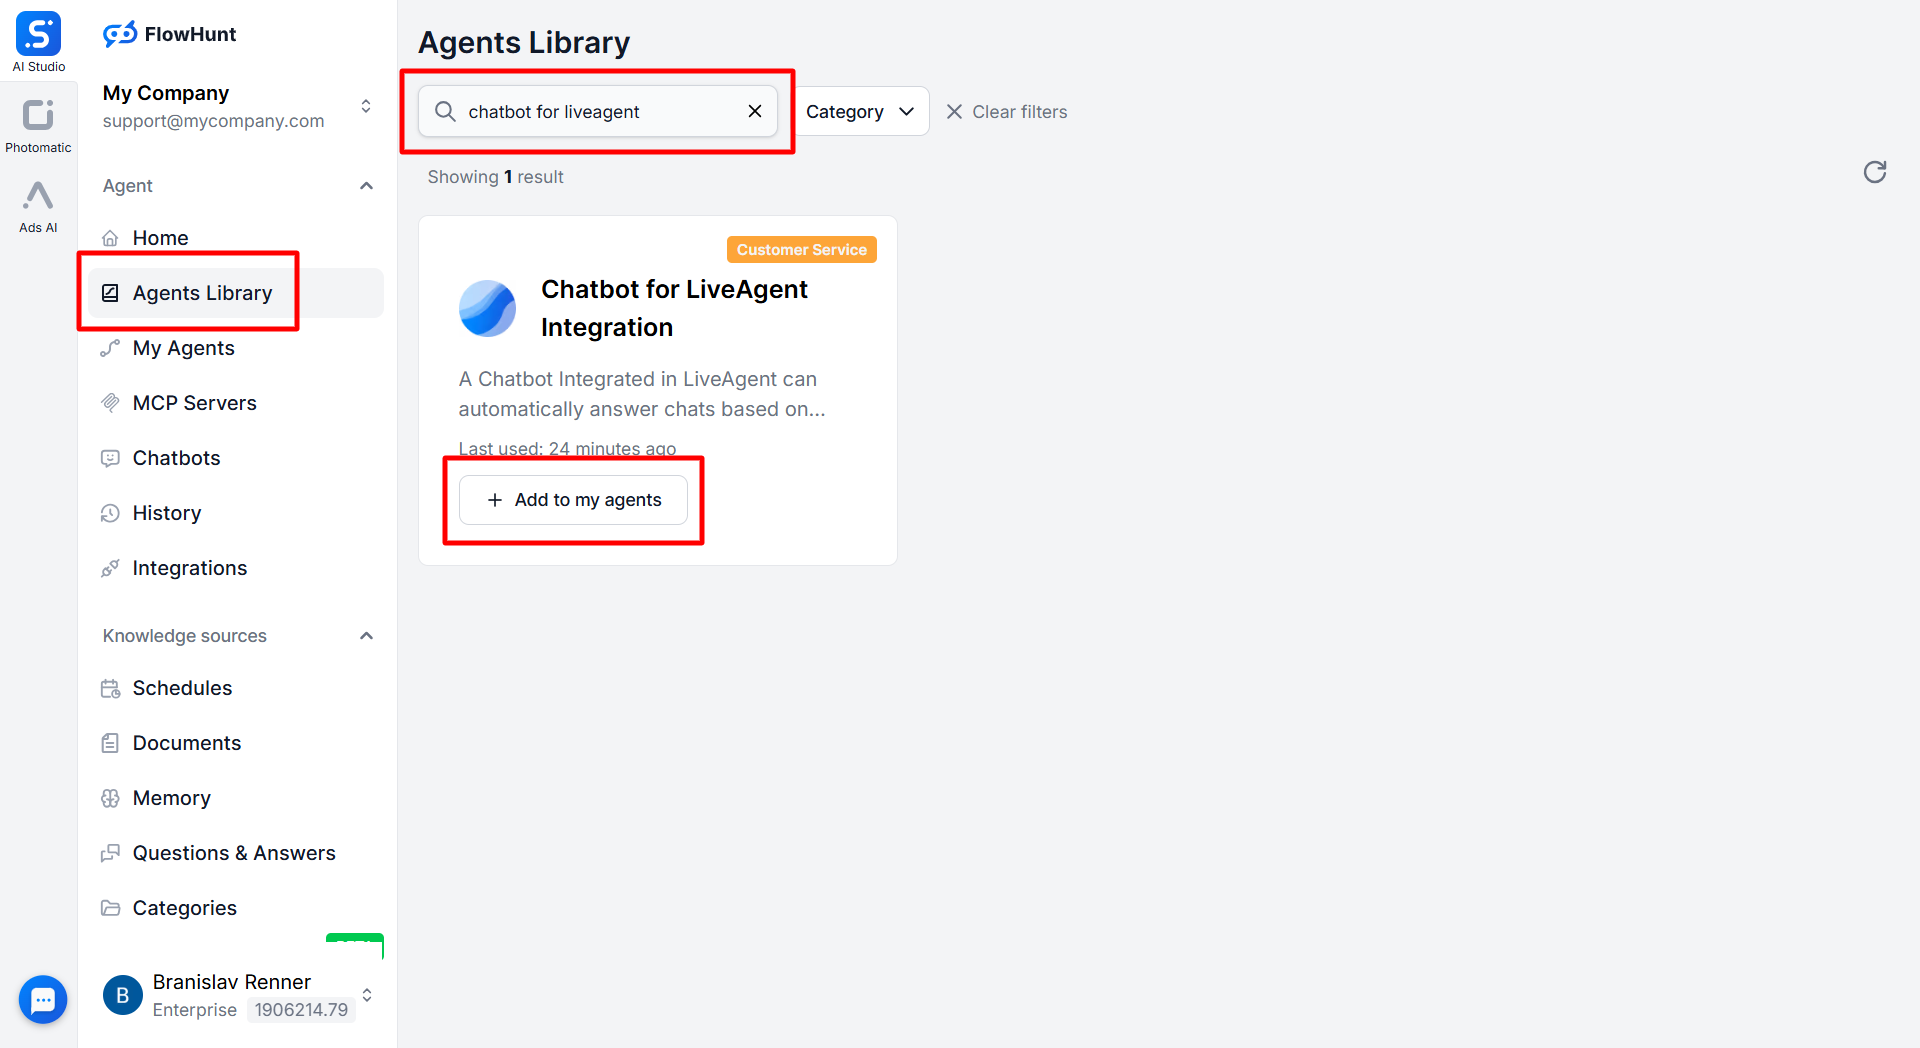Expand the user account menu chevron

click(x=367, y=995)
